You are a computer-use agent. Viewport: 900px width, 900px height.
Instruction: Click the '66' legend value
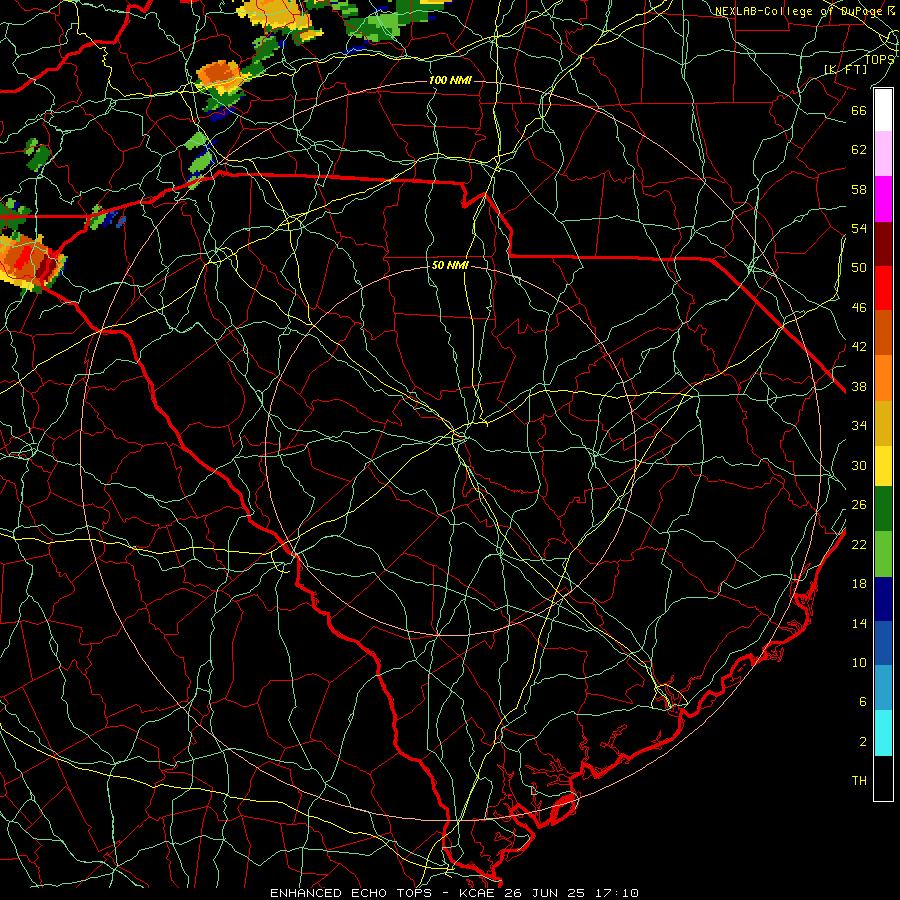(x=859, y=110)
